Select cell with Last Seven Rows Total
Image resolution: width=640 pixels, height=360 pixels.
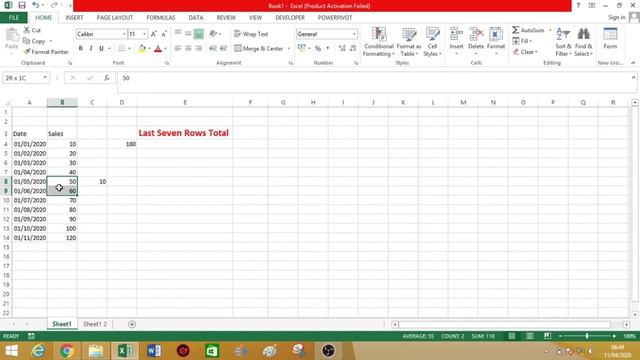point(184,133)
